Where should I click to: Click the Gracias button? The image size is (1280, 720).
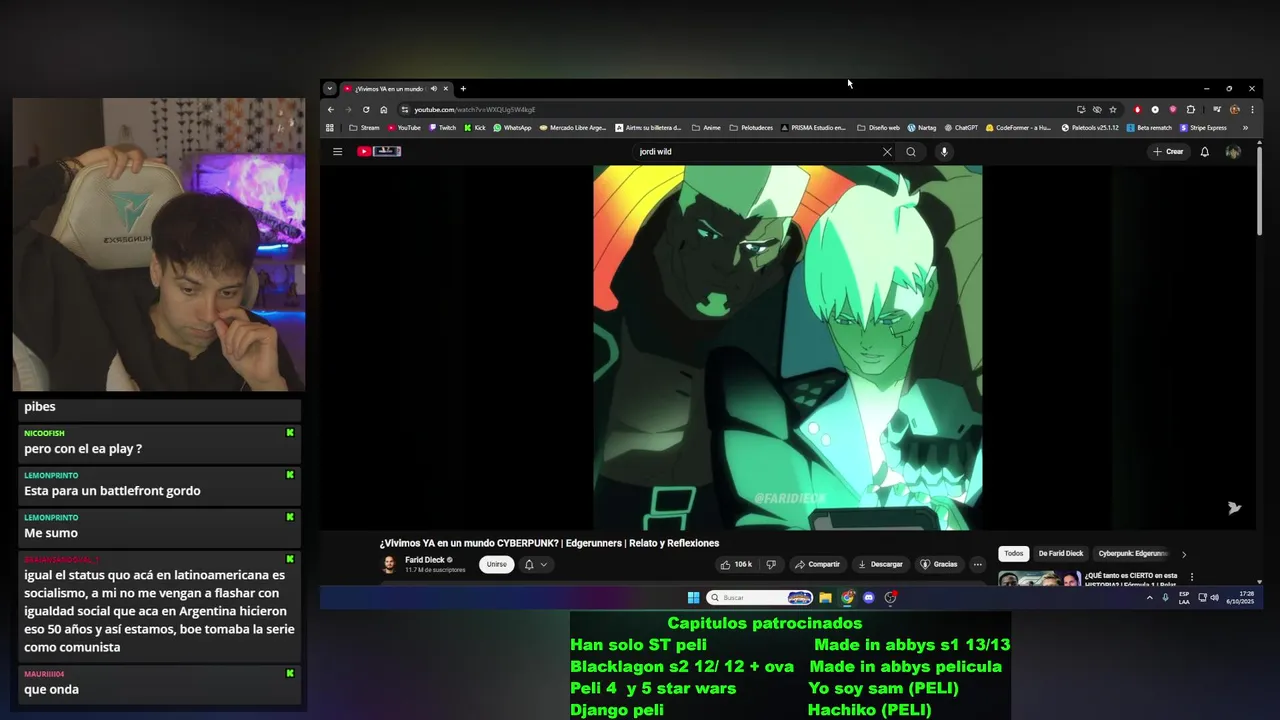click(x=939, y=565)
